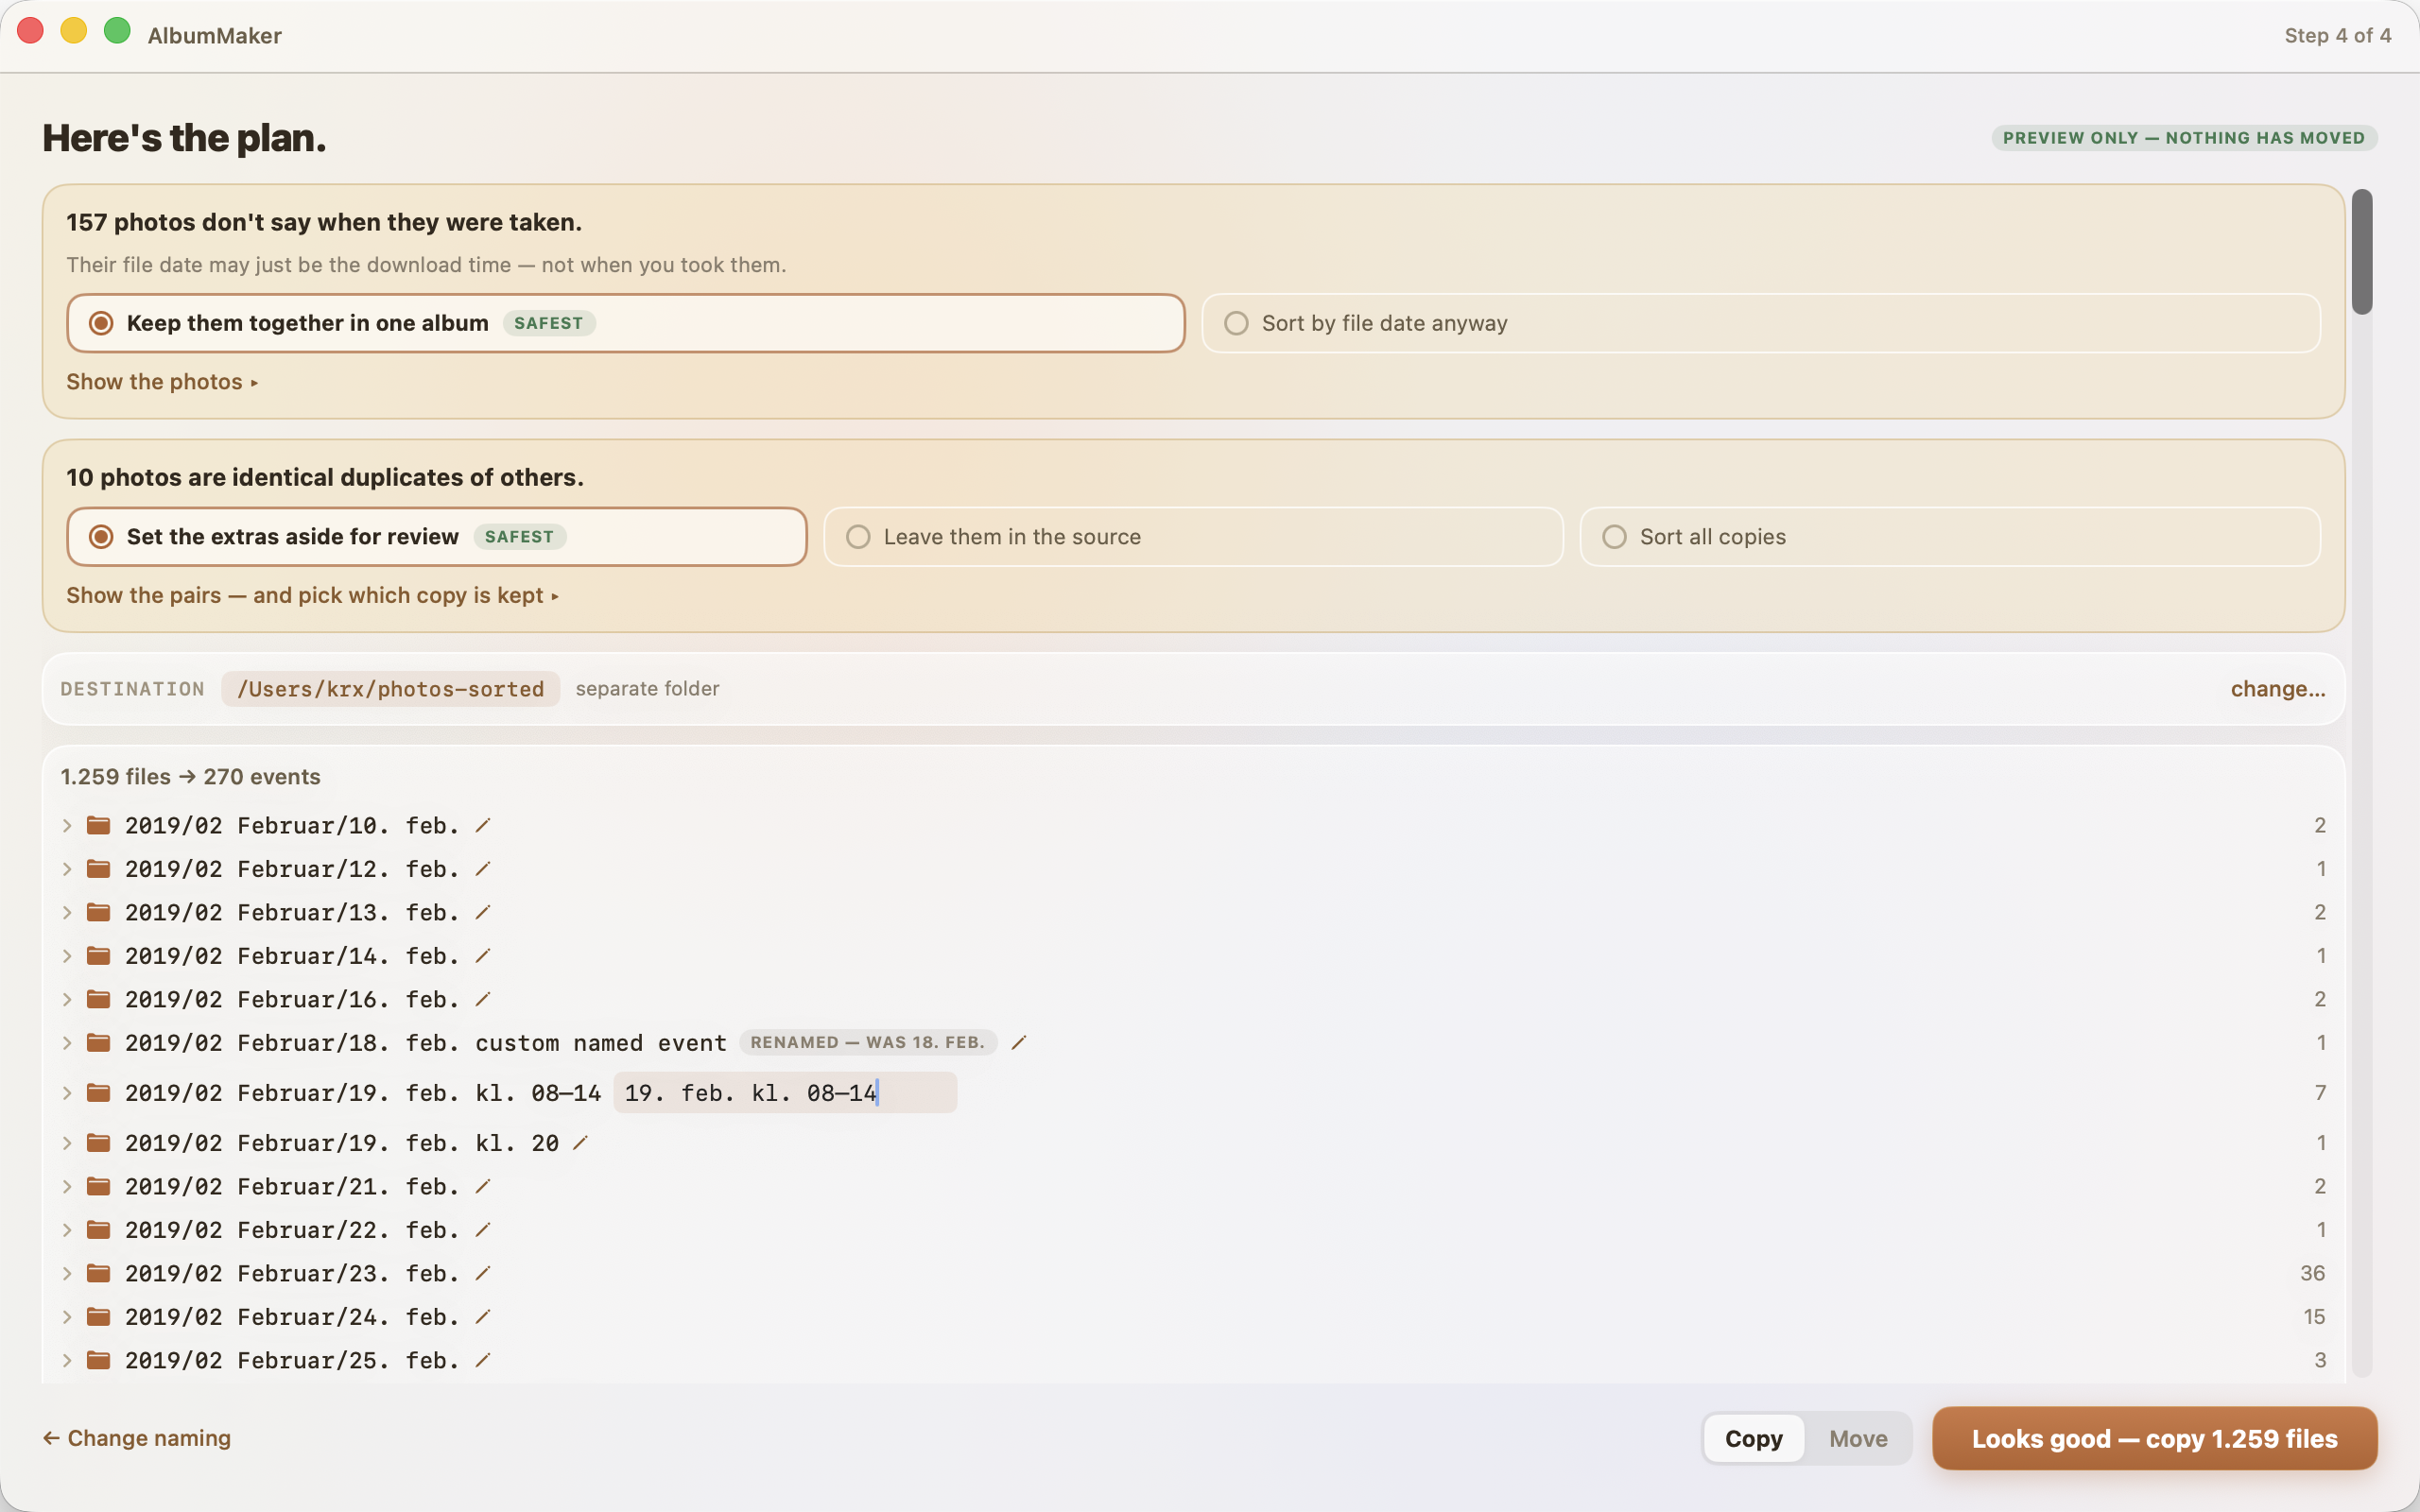2420x1512 pixels.
Task: Switch transfer mode to Copy
Action: click(1754, 1438)
